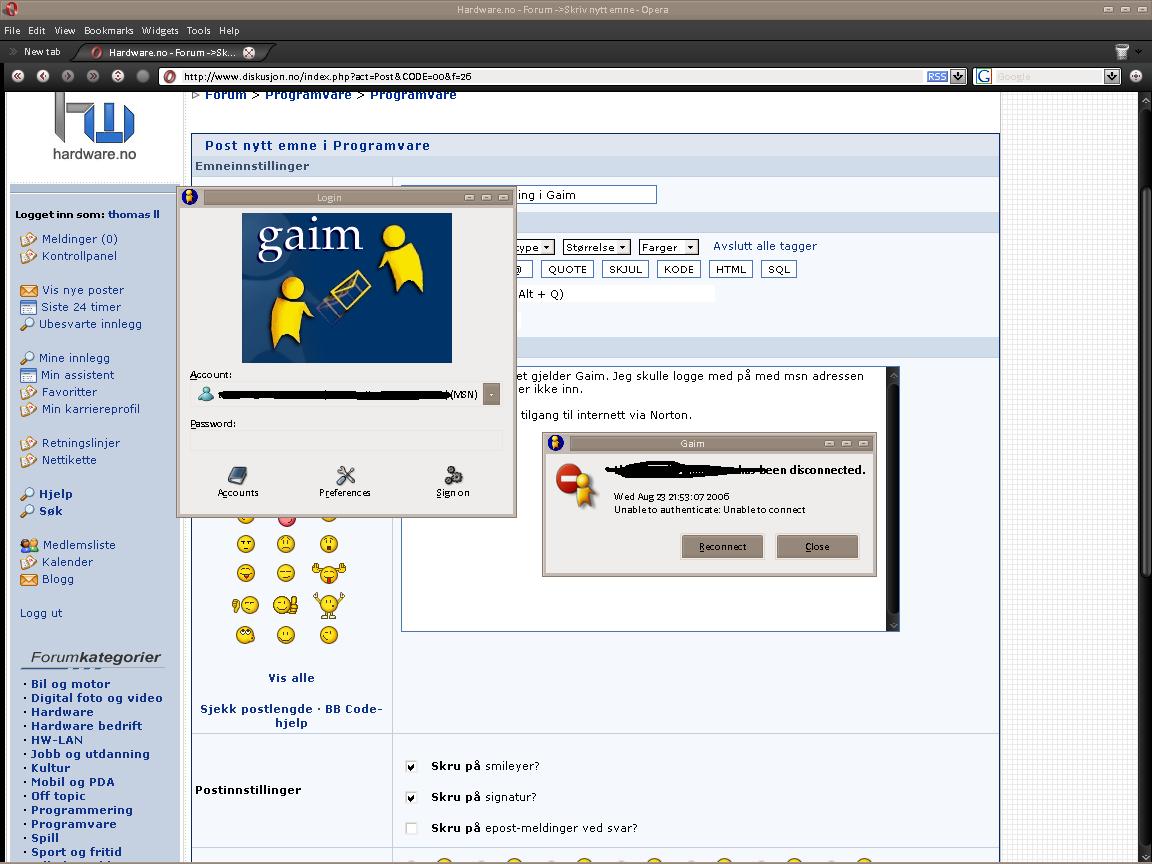Click 'Vis alle' smileys link
This screenshot has width=1152, height=864.
291,678
